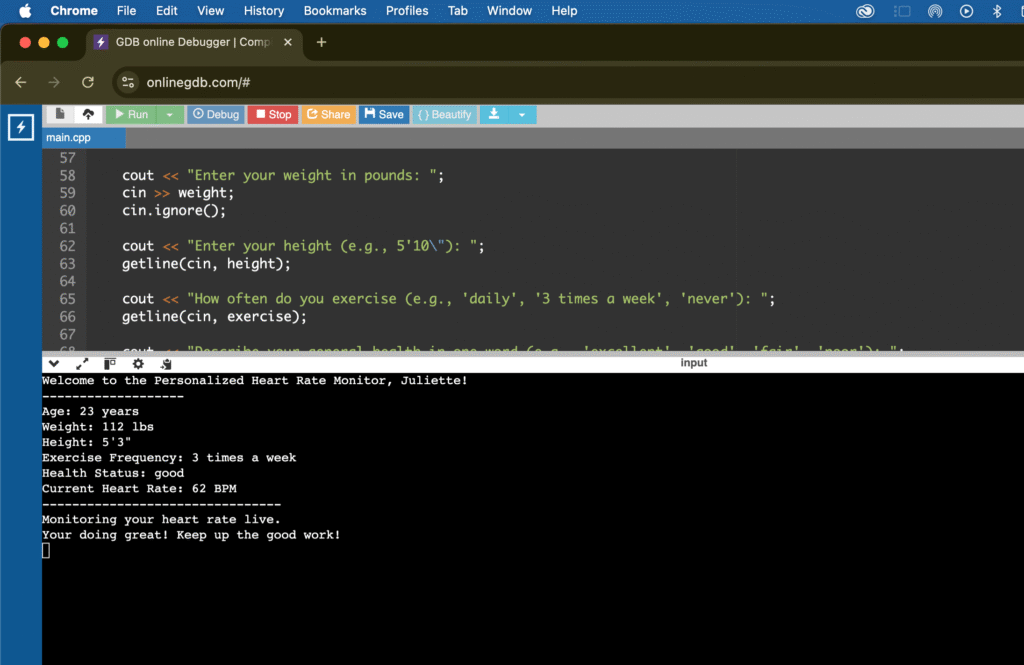Collapse the console using the chevron arrow

(x=53, y=363)
